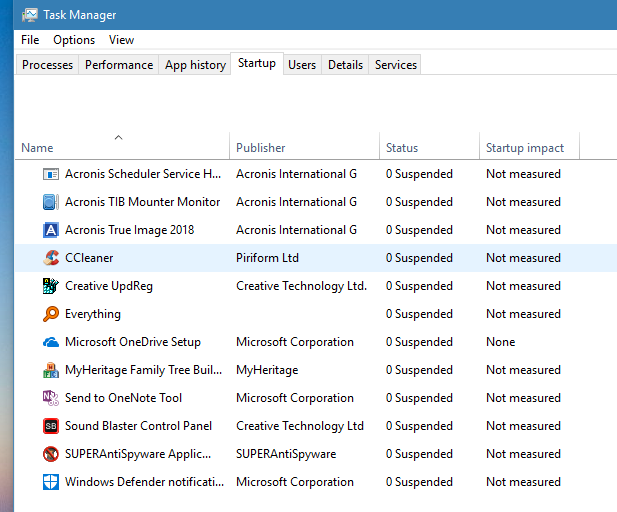Click the 0 Suspended status of Everything
Image resolution: width=617 pixels, height=512 pixels.
[x=419, y=314]
